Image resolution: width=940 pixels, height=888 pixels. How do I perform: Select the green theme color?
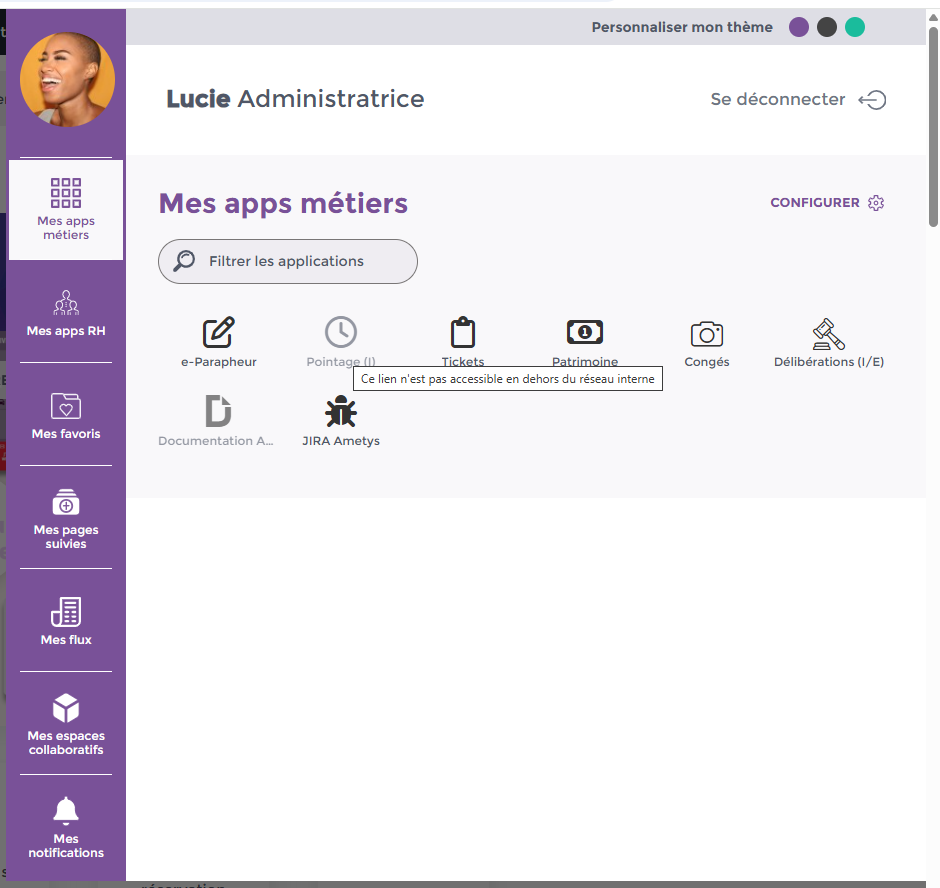[x=855, y=27]
